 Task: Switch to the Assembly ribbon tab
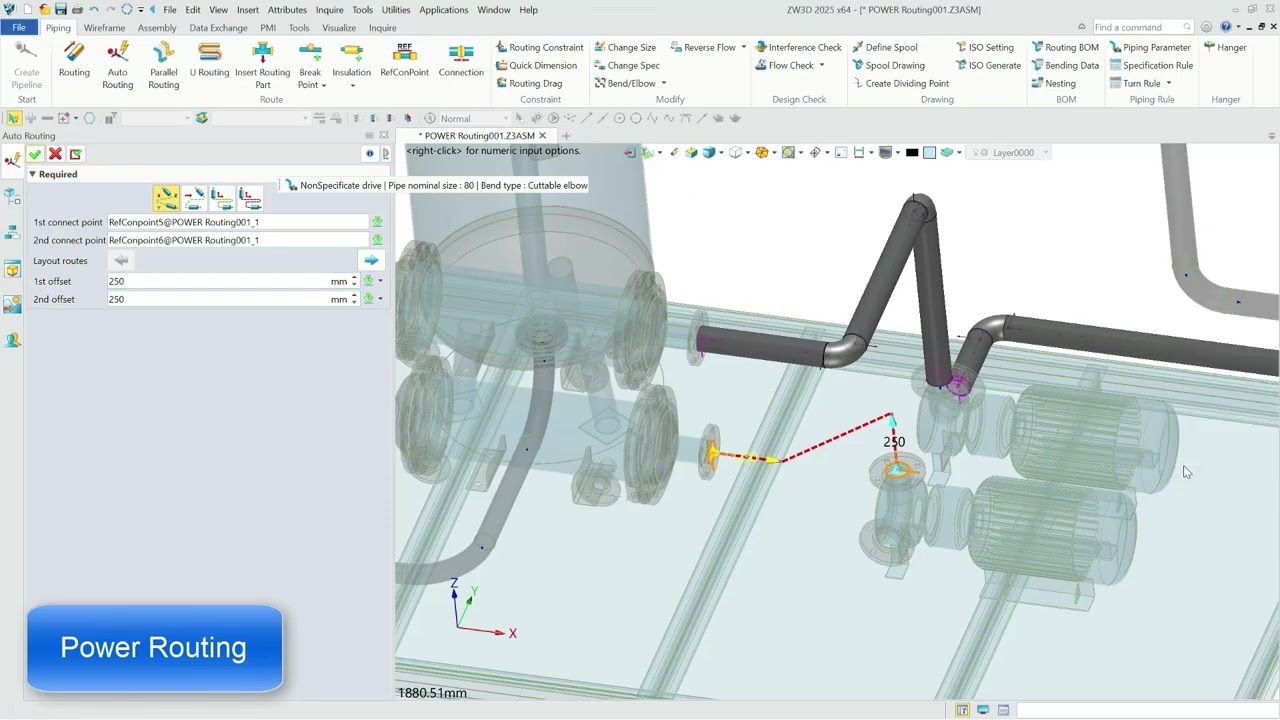click(x=157, y=28)
